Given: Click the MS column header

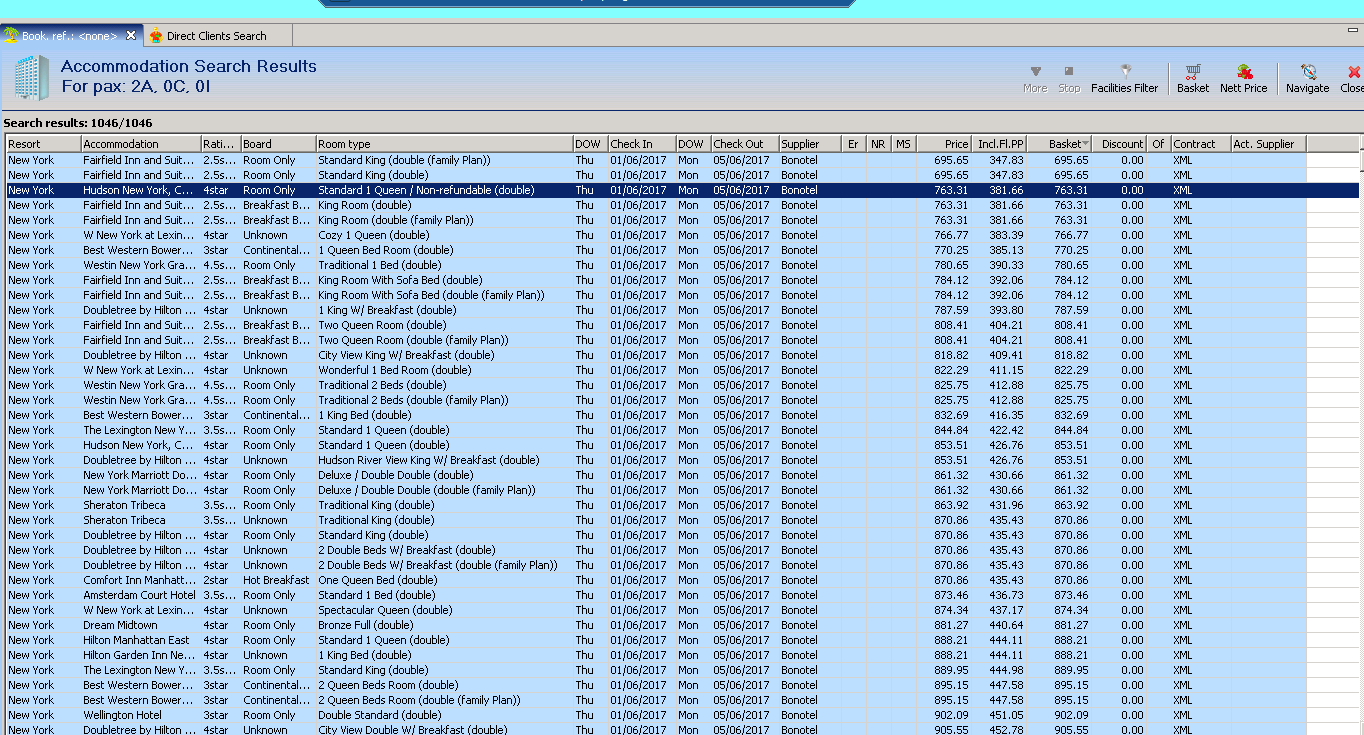Looking at the screenshot, I should pos(903,144).
